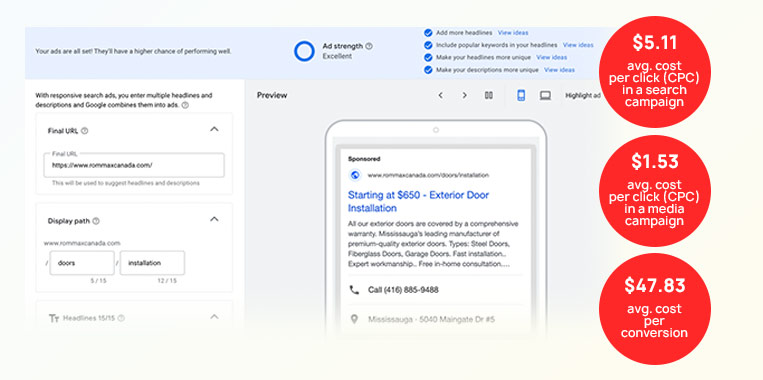Screen dimensions: 763x380
Task: Open View ideas for unique descriptions
Action: (x=559, y=70)
